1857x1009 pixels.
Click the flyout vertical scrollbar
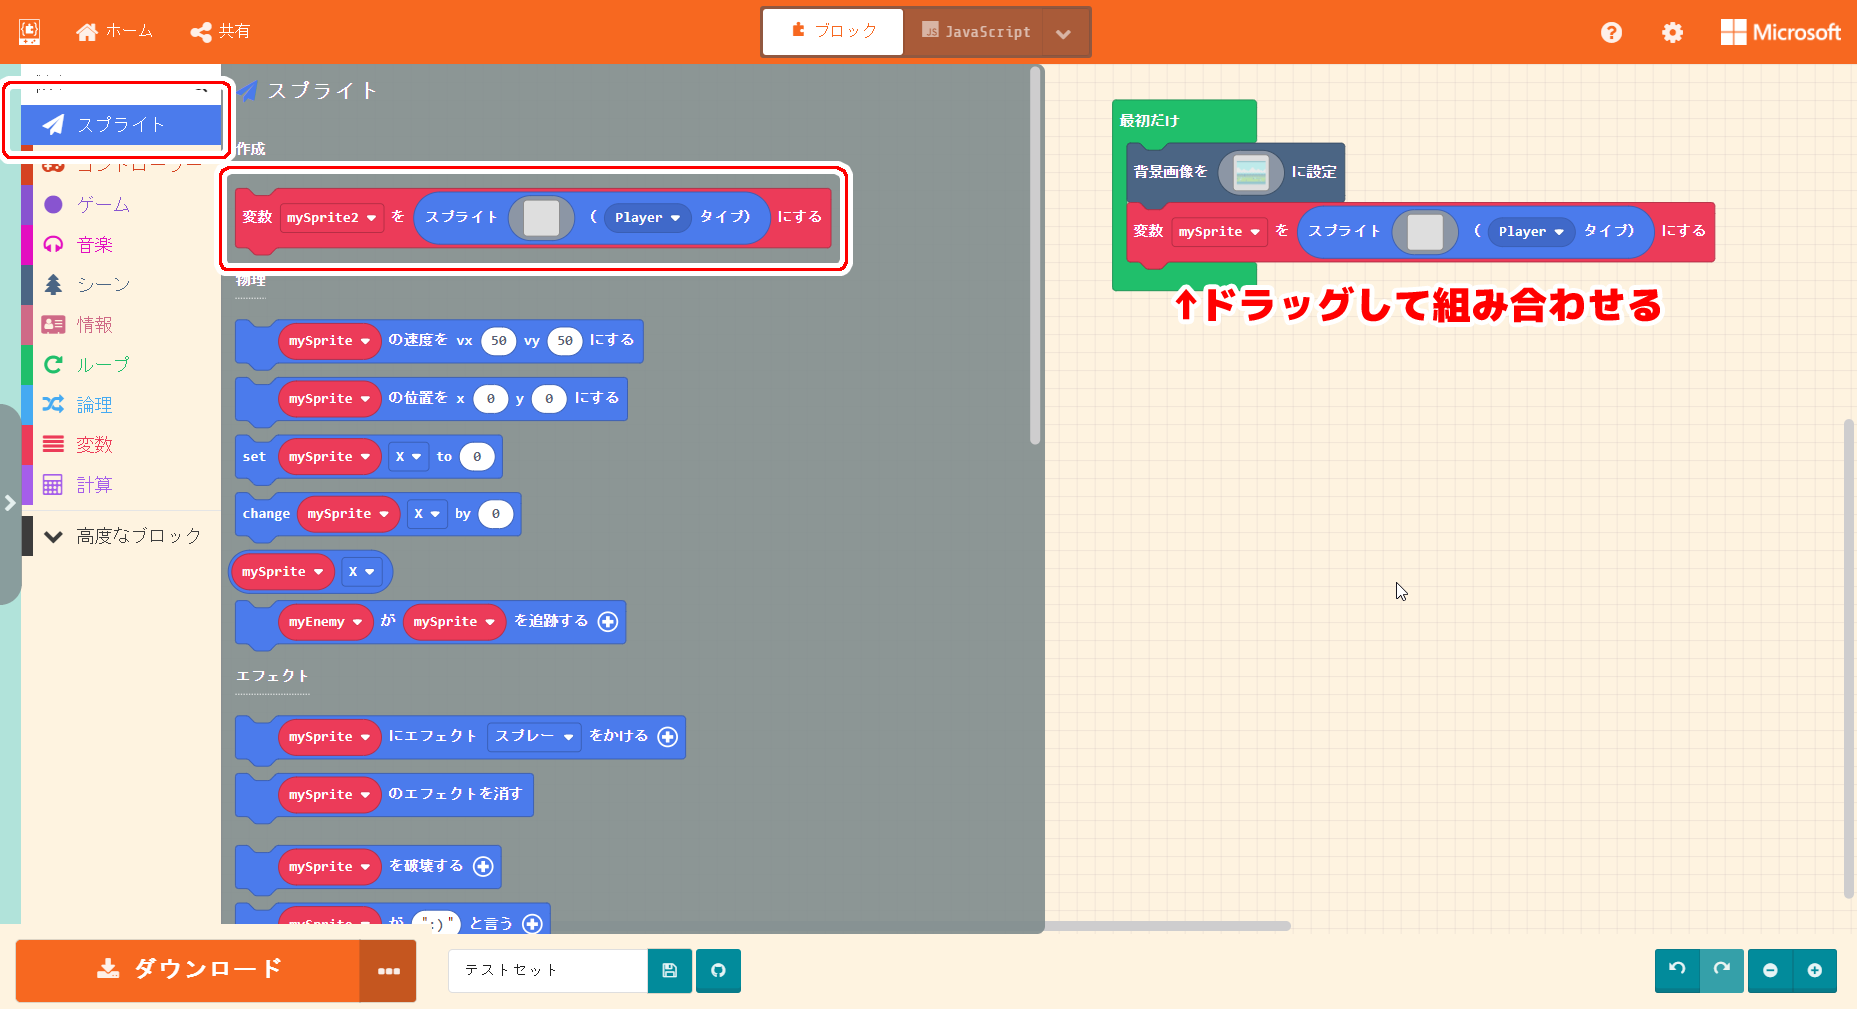click(x=1035, y=256)
